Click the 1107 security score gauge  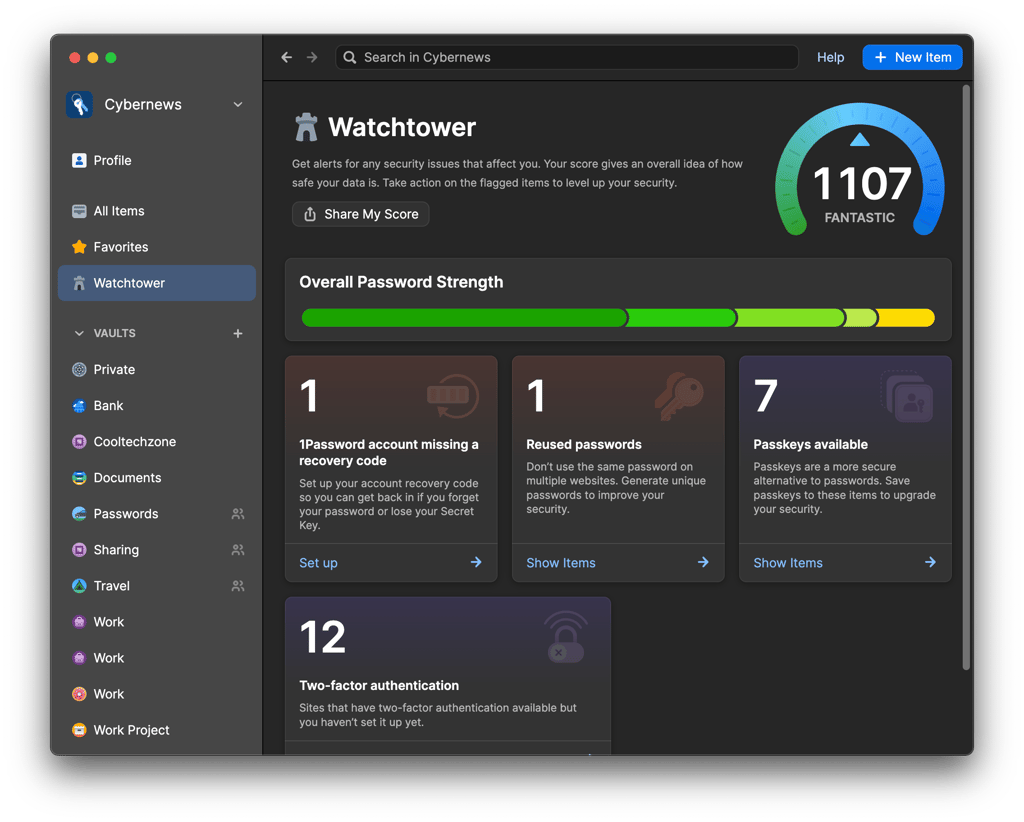[859, 171]
